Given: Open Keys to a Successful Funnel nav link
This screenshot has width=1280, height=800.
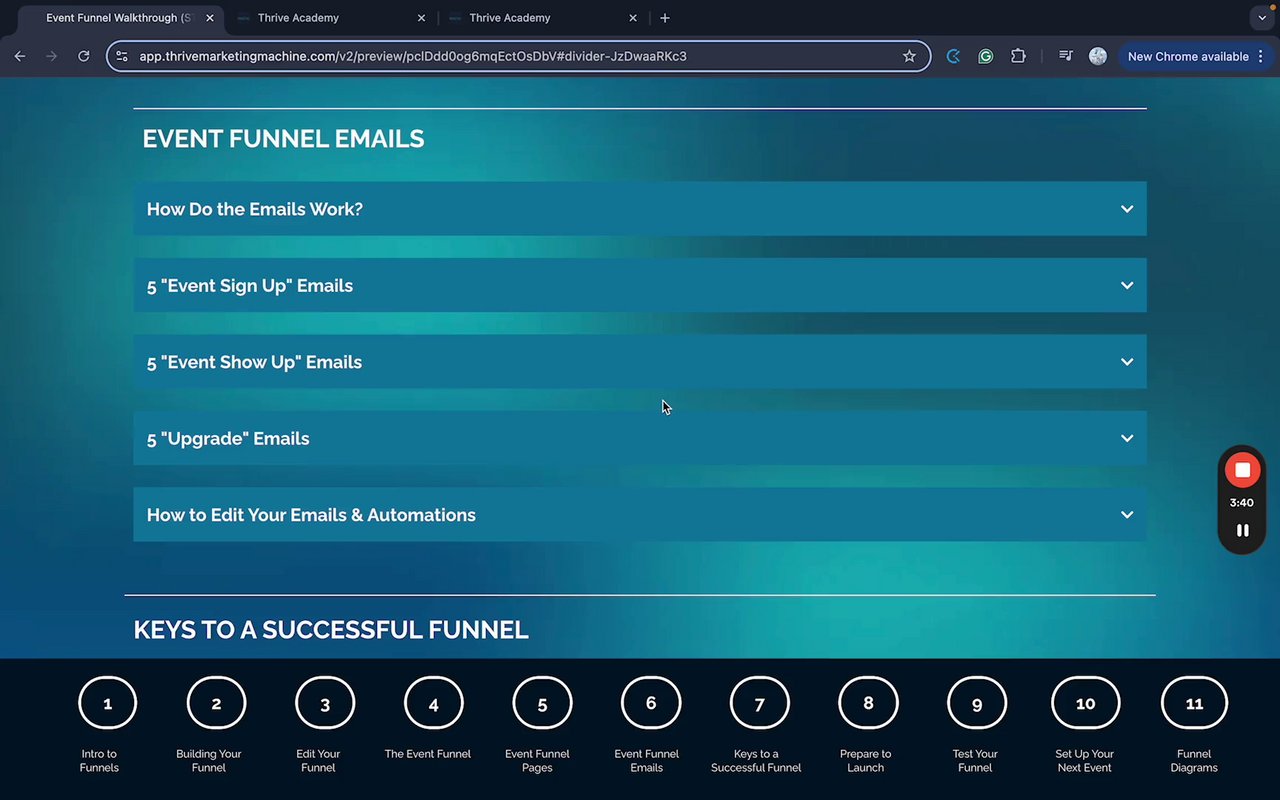Looking at the screenshot, I should coord(756,761).
